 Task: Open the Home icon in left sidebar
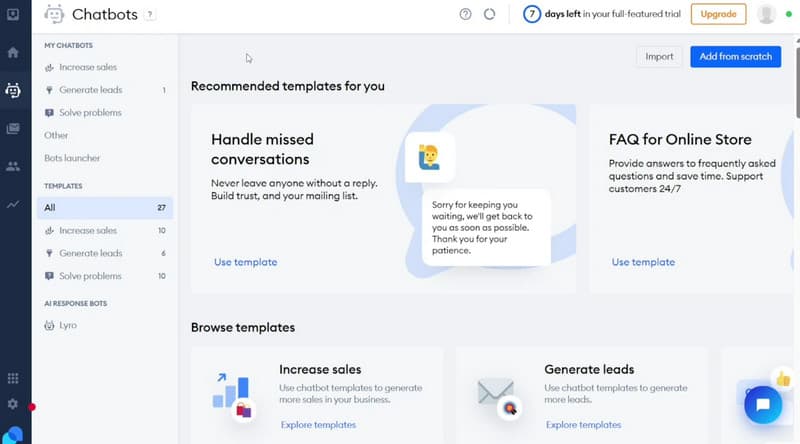13,52
